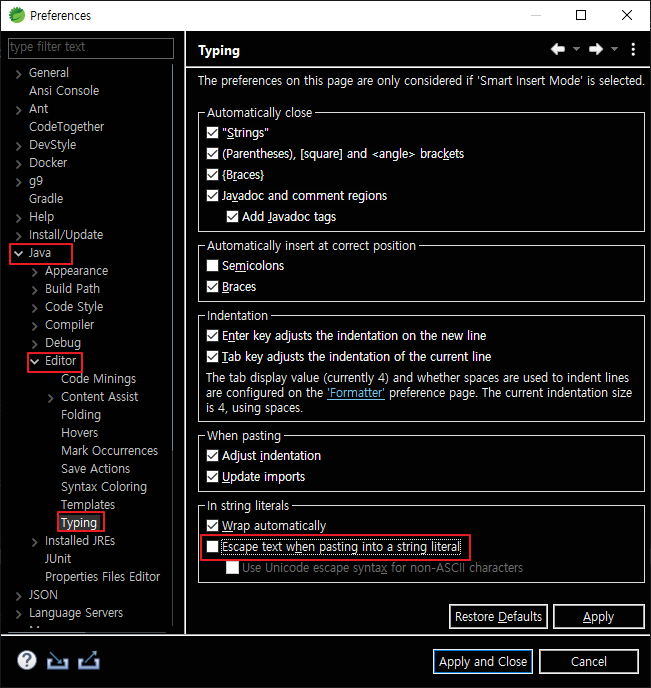Toggle Tab key adjusts indentation checkbox
The image size is (651, 688).
[x=212, y=357]
